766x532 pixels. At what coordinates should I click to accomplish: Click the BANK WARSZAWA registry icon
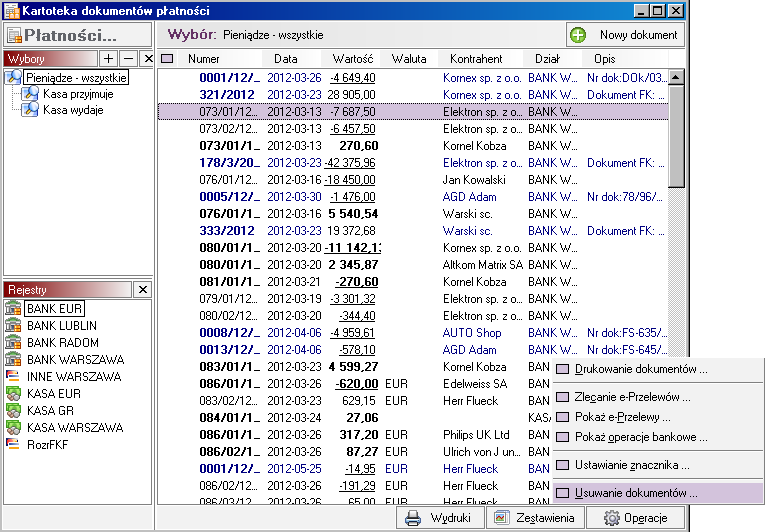[x=13, y=360]
